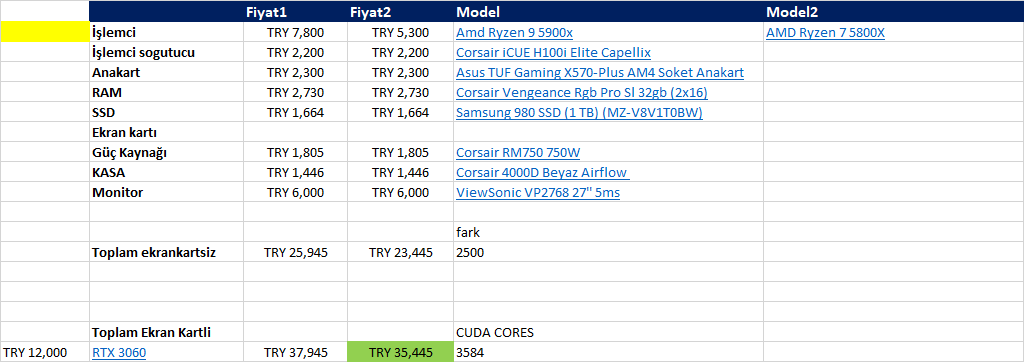Viewport: 1024px width, 362px height.
Task: Select the yellow highlighted cell
Action: point(45,32)
